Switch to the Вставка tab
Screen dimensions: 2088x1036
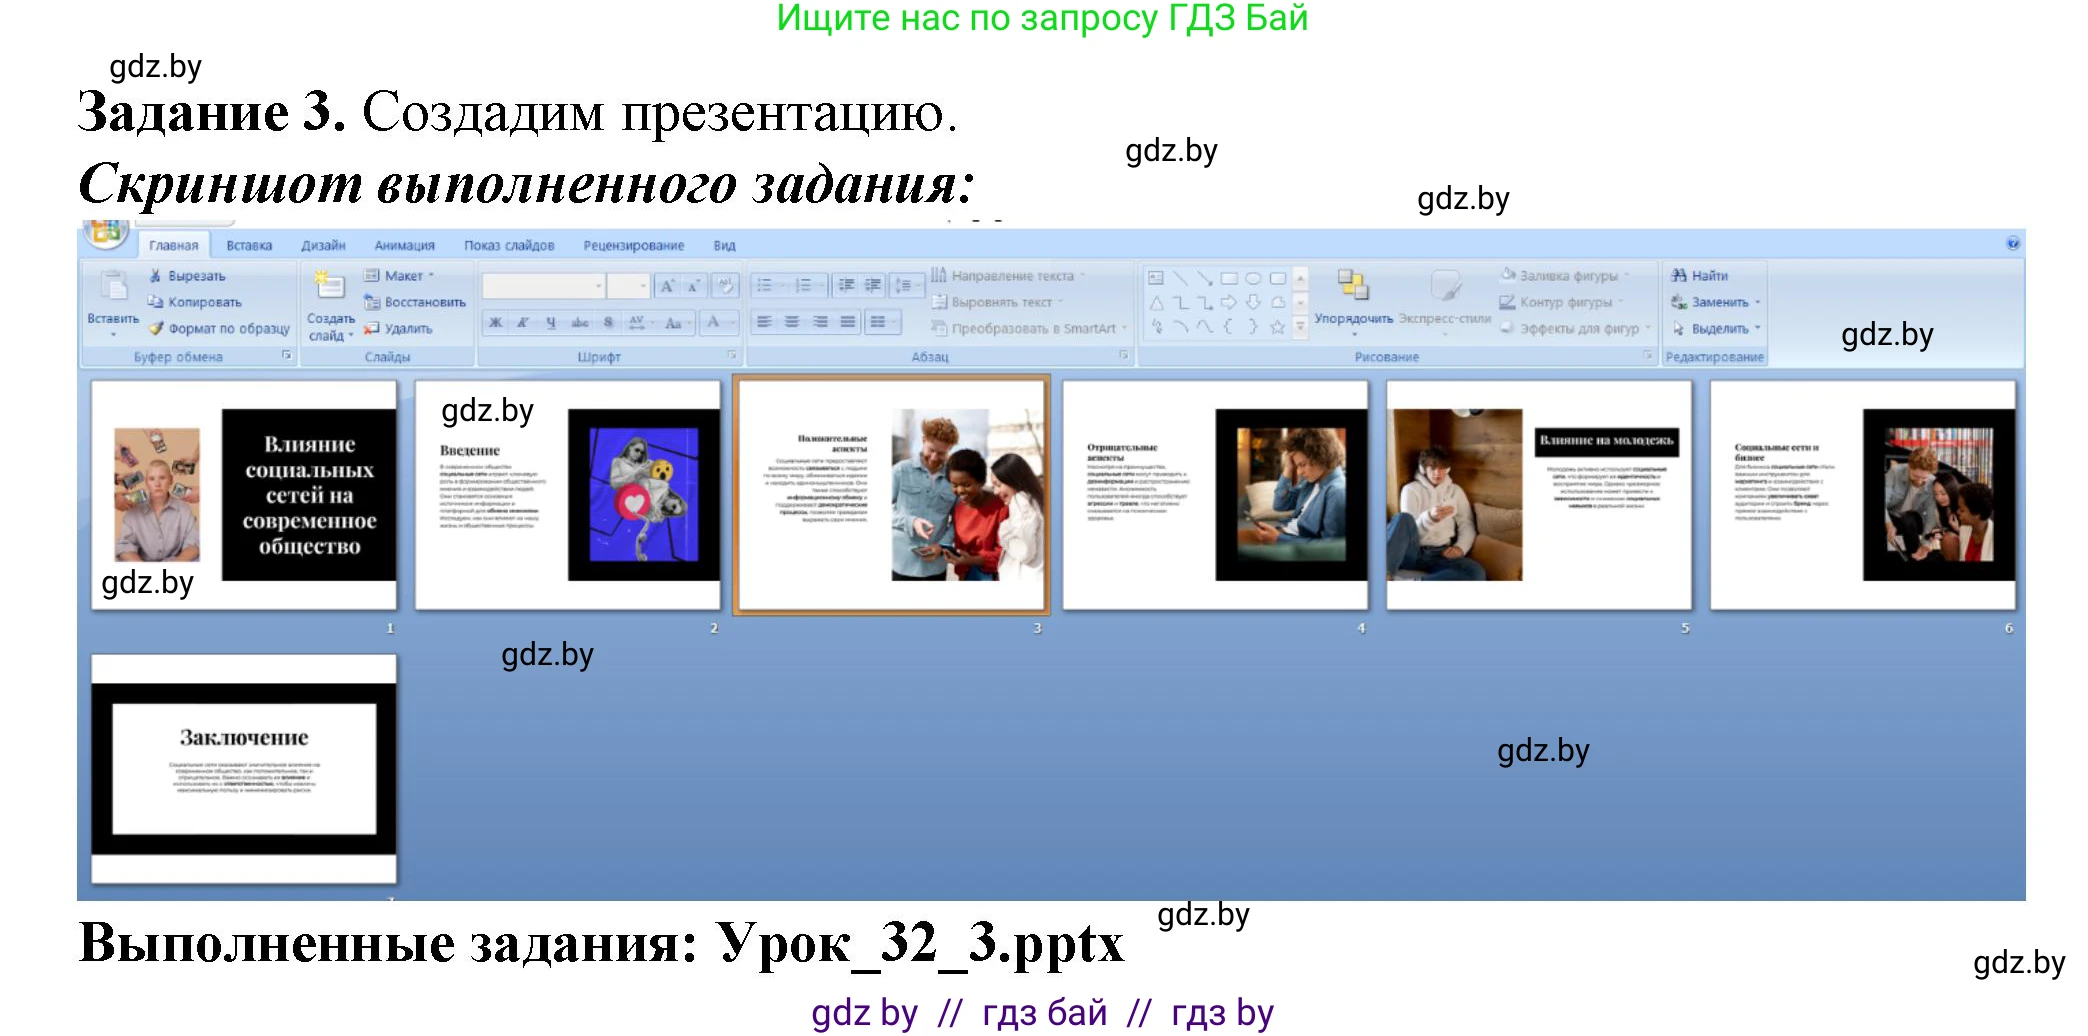[249, 245]
